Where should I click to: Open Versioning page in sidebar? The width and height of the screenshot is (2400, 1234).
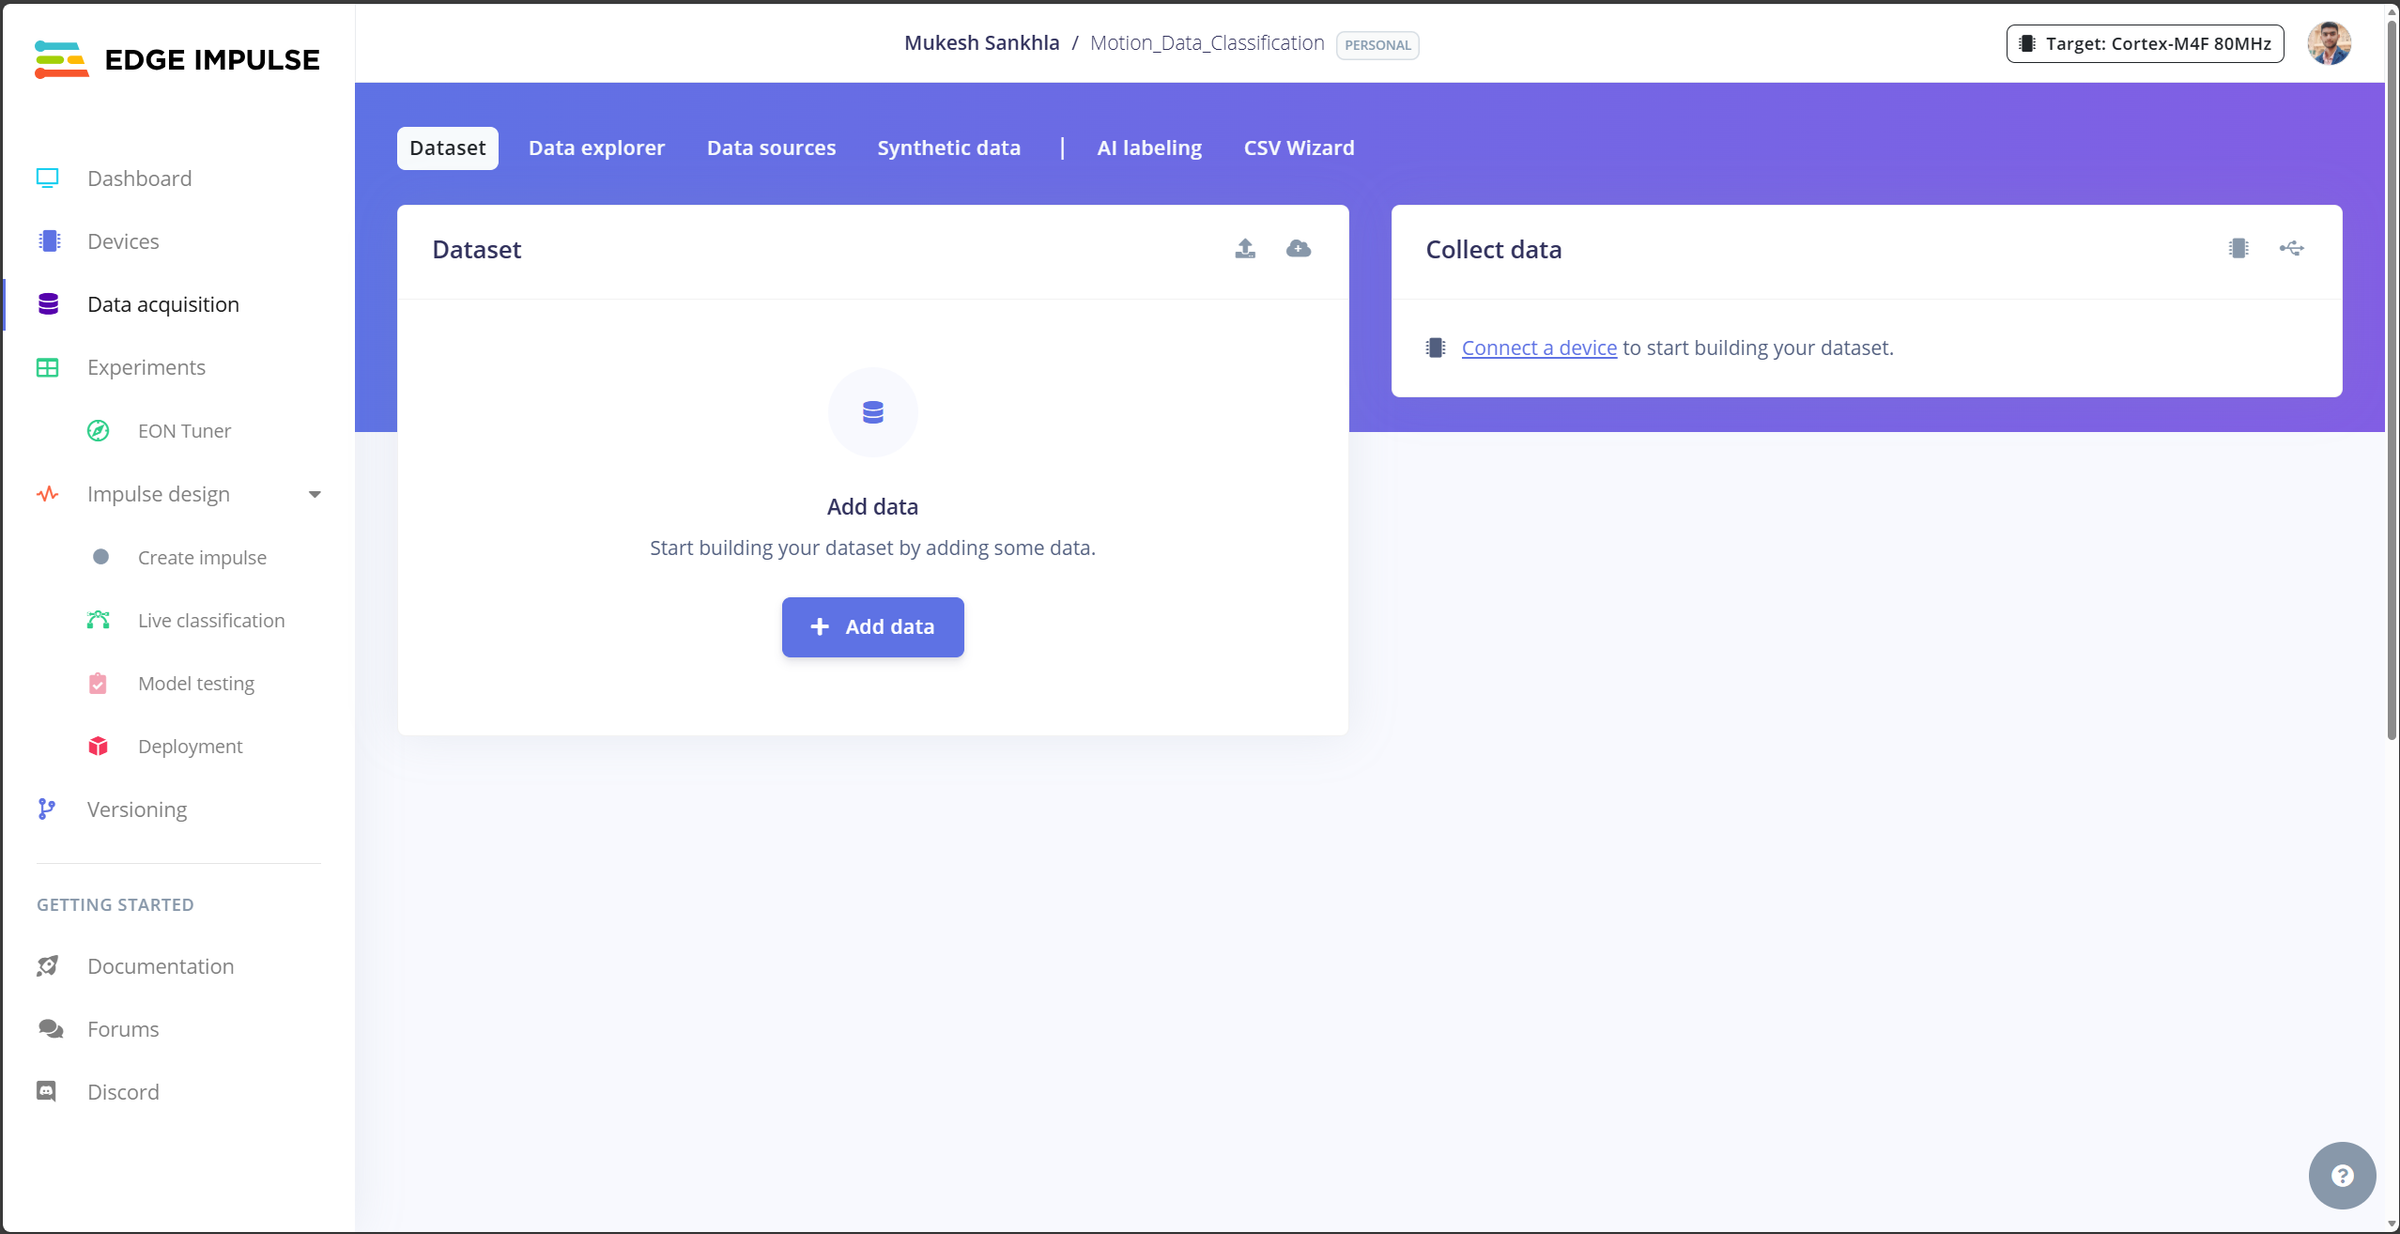point(137,810)
